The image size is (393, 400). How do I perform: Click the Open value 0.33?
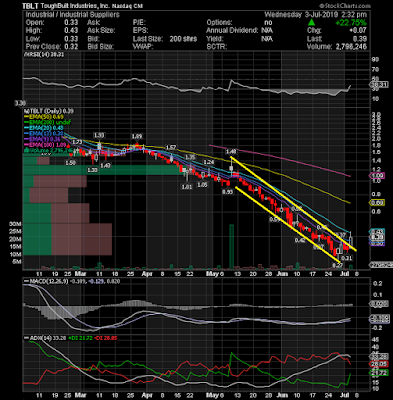pos(71,23)
